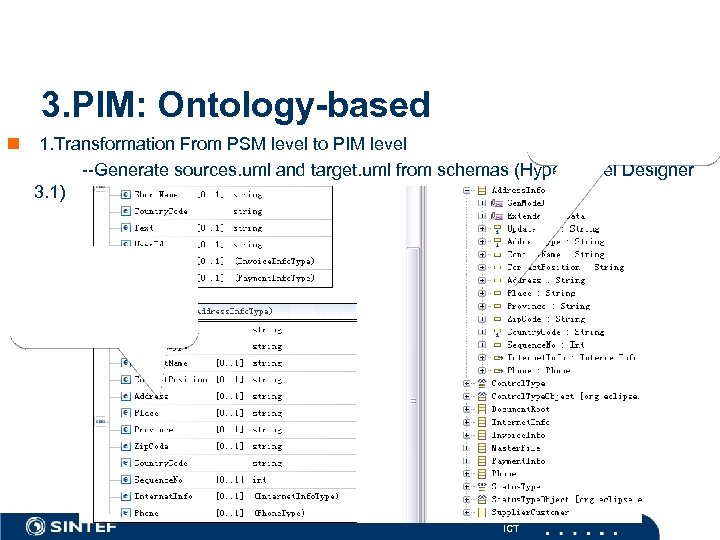Click the int type cell of SequenceNo
This screenshot has width=720, height=540.
pos(259,479)
